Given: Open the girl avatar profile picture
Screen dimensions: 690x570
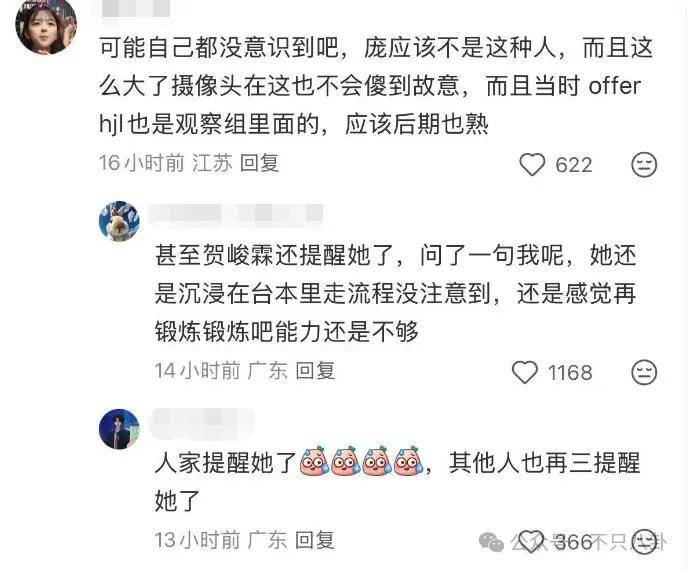Looking at the screenshot, I should pyautogui.click(x=46, y=26).
